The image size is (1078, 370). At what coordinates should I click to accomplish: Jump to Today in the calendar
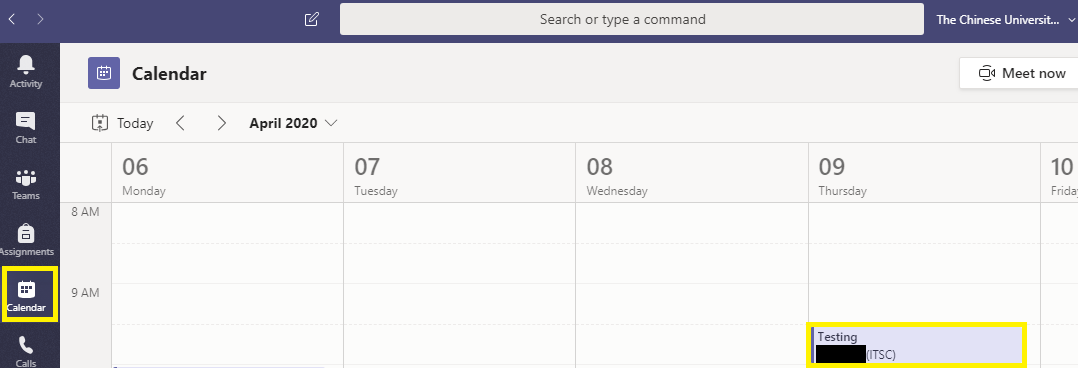(x=122, y=123)
